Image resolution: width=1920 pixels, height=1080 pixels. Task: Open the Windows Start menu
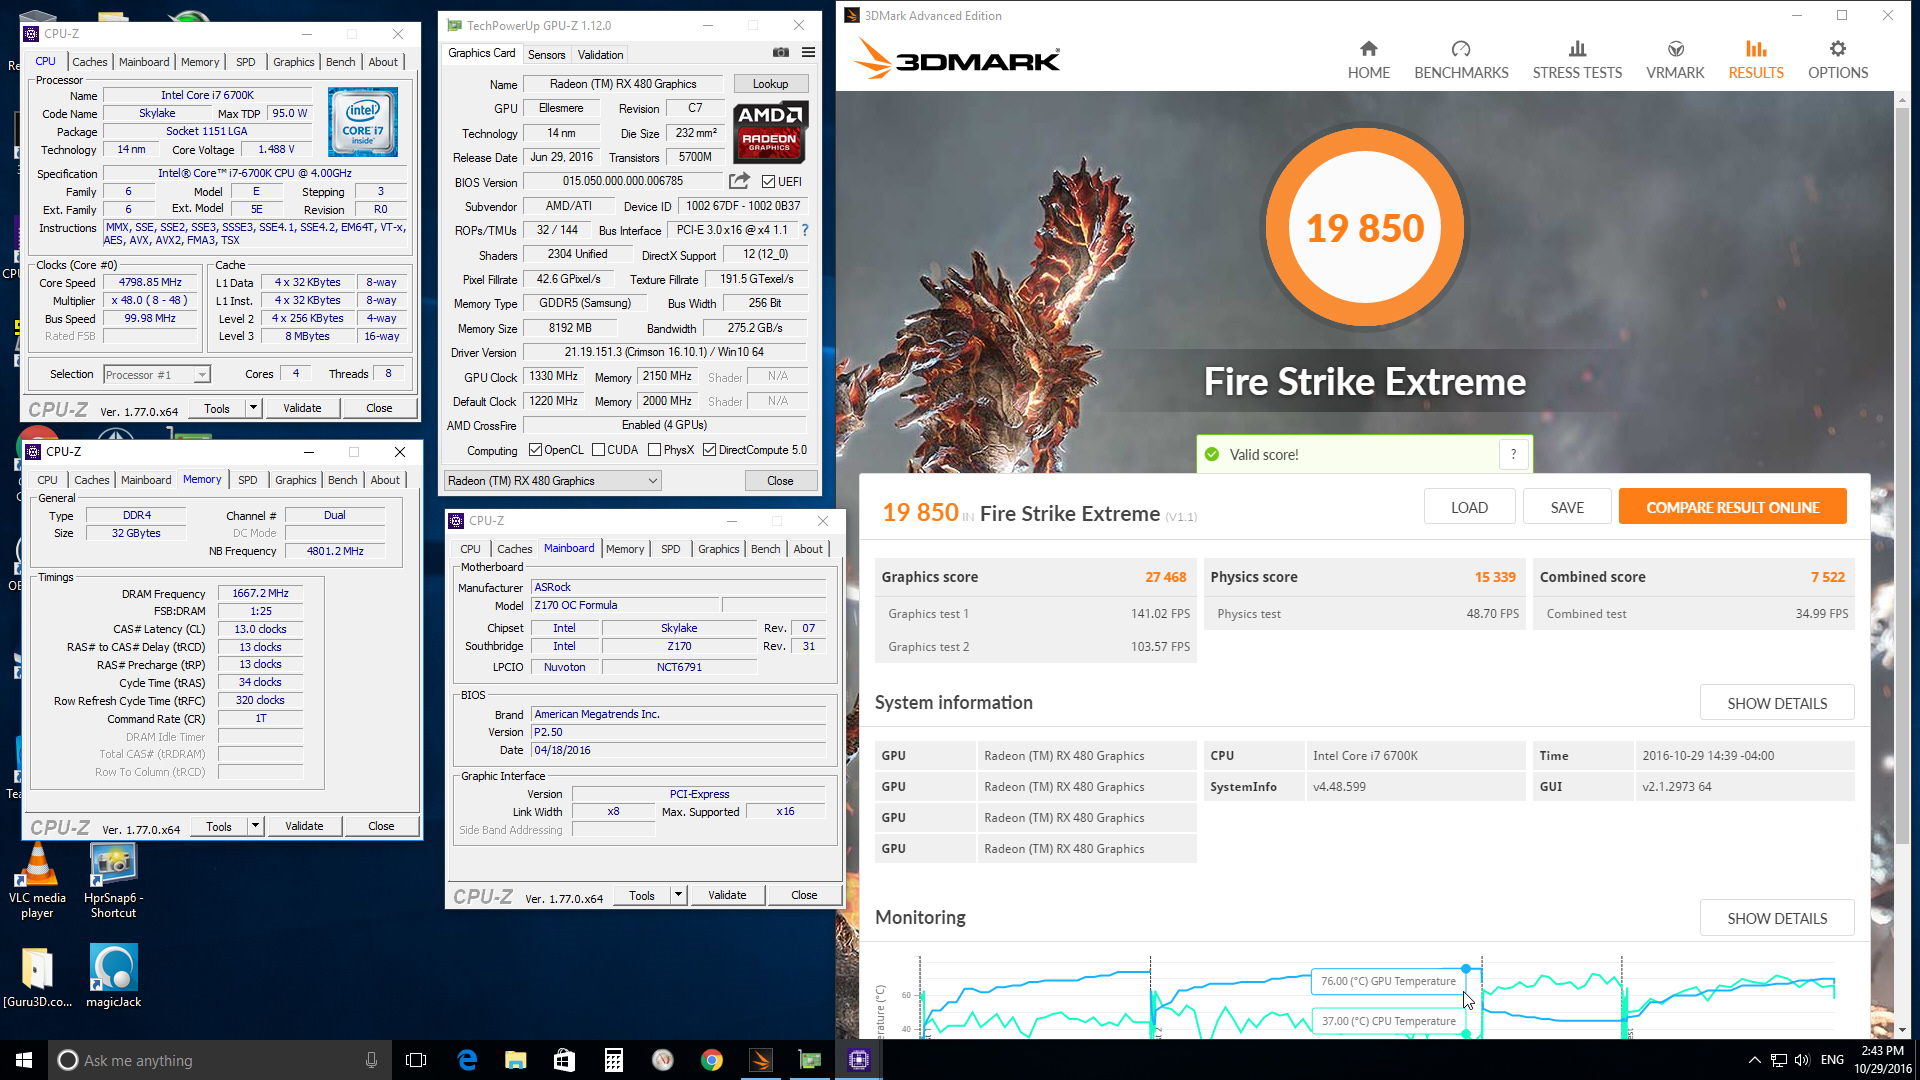tap(24, 1060)
